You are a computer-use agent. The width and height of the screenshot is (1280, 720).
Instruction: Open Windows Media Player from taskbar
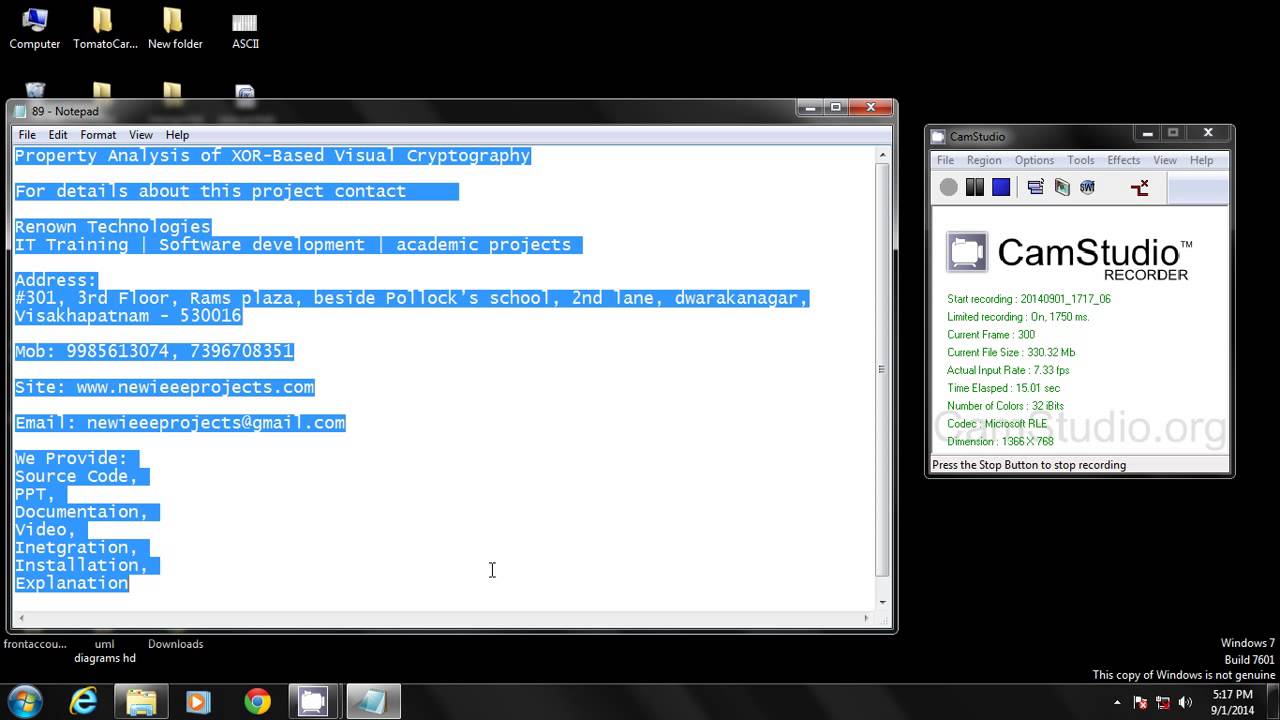[198, 702]
